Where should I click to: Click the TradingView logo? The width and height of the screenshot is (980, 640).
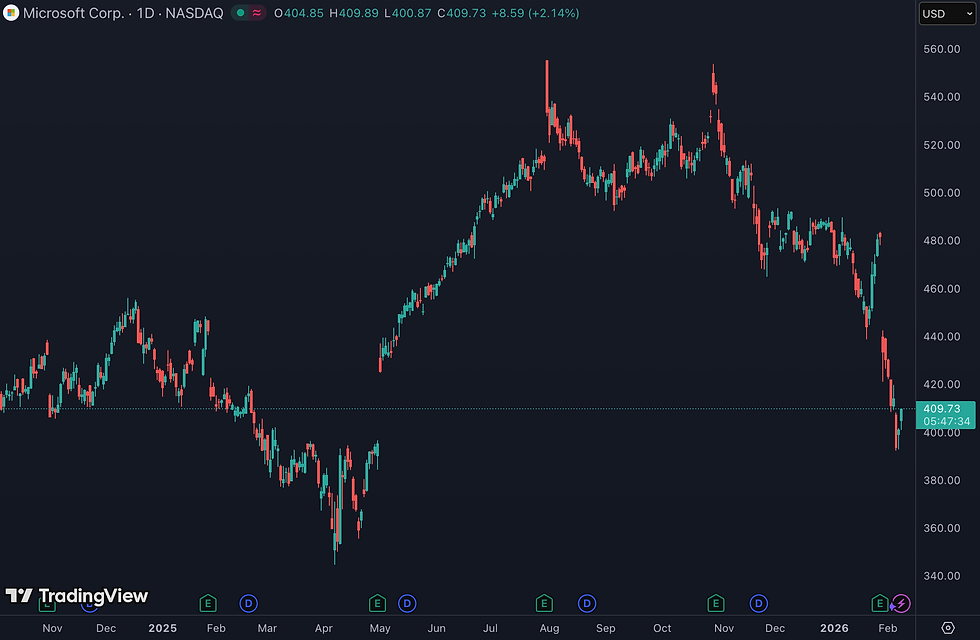pos(76,596)
